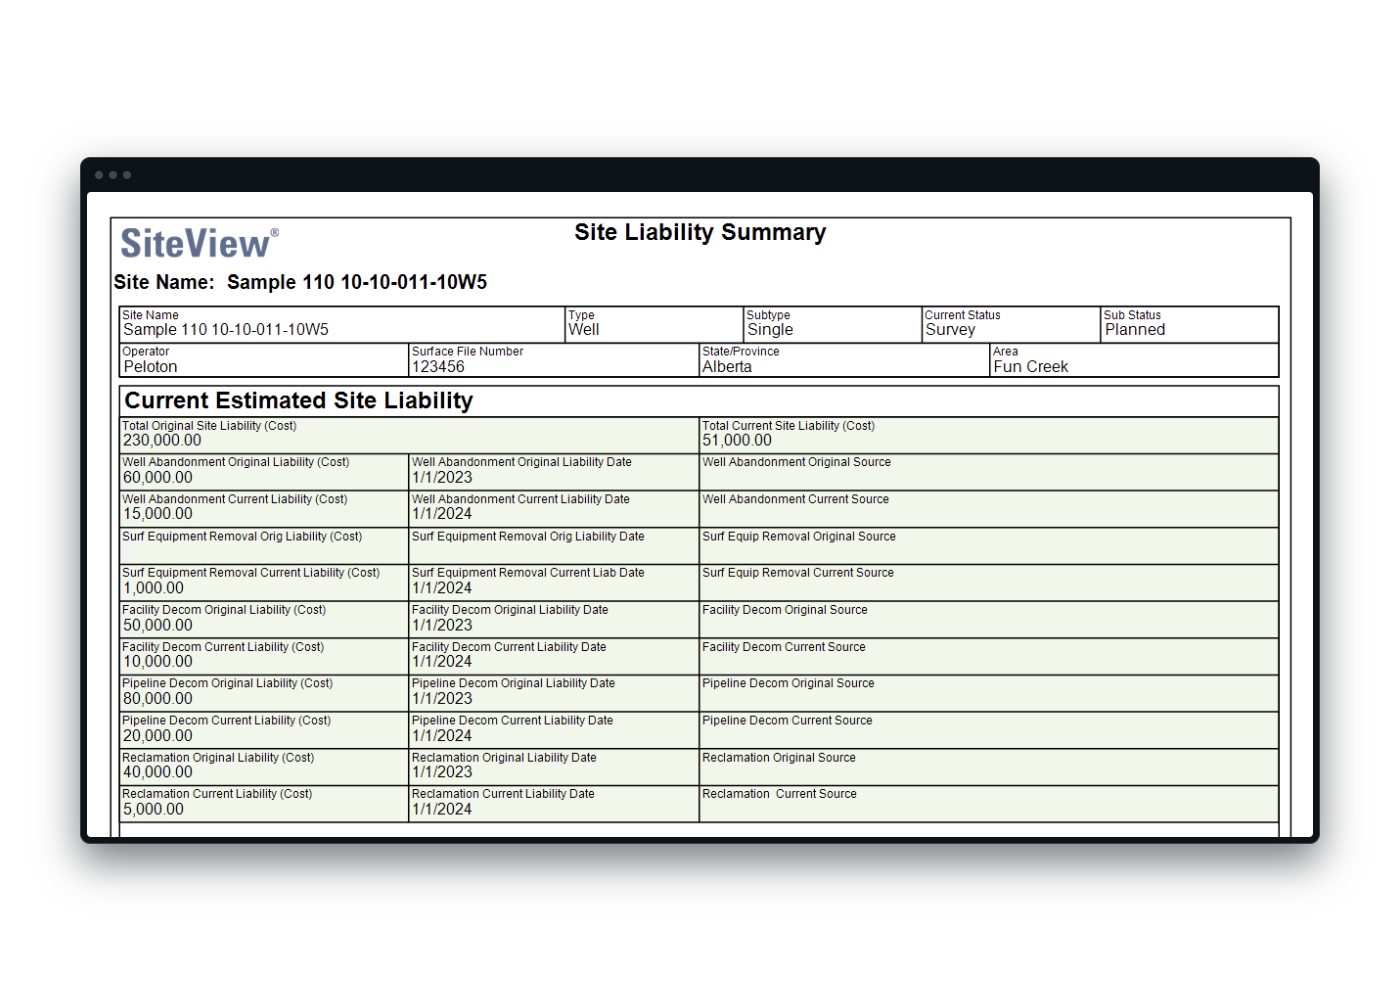Click the Area value 'Fun Creek'
The image size is (1400, 1000).
pyautogui.click(x=1031, y=367)
